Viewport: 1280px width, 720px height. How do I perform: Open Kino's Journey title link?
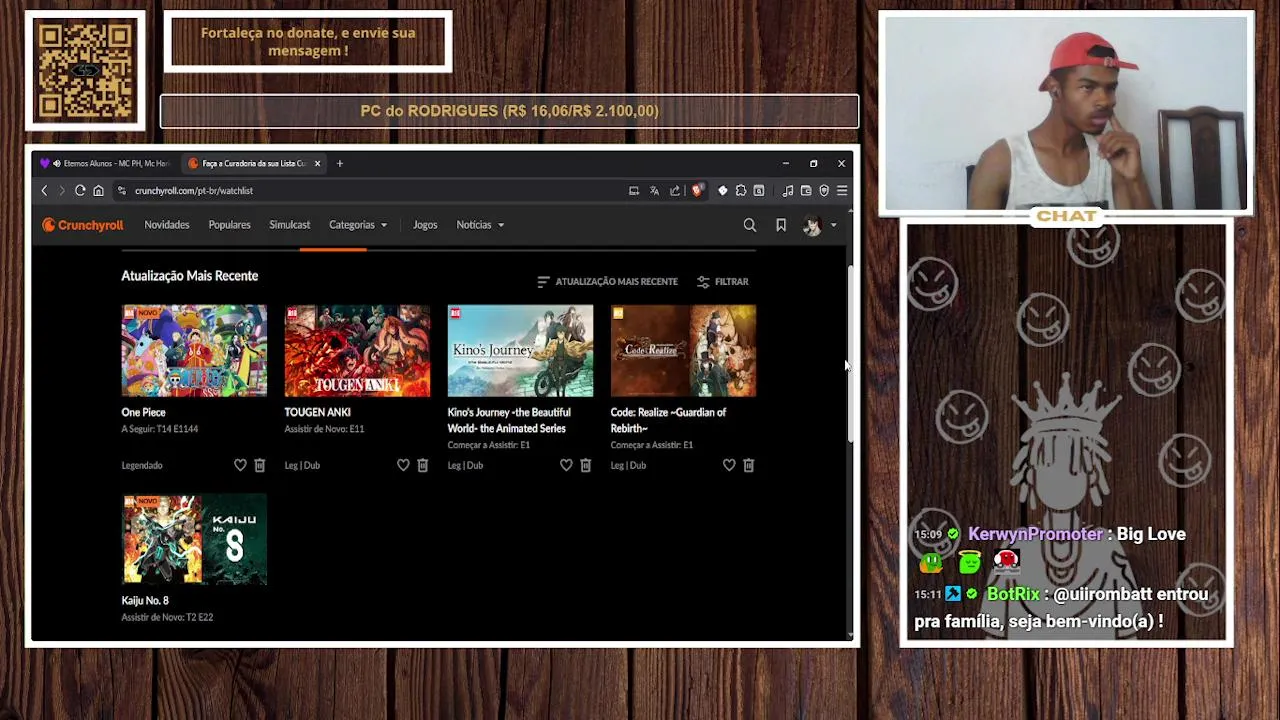[509, 420]
